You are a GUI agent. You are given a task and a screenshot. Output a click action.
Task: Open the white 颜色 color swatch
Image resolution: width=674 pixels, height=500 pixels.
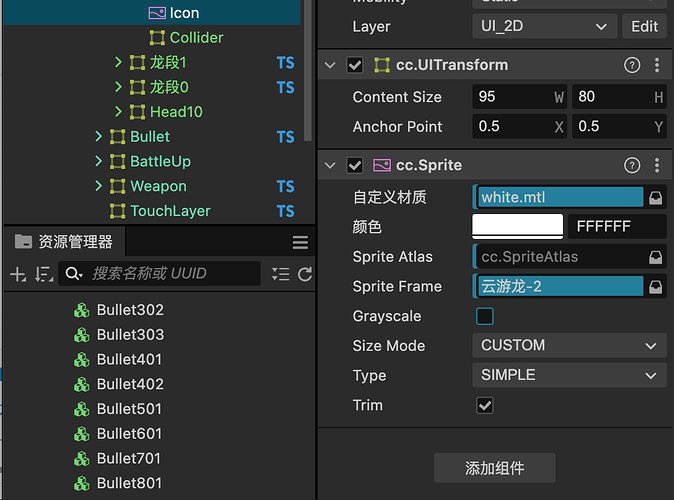click(517, 226)
